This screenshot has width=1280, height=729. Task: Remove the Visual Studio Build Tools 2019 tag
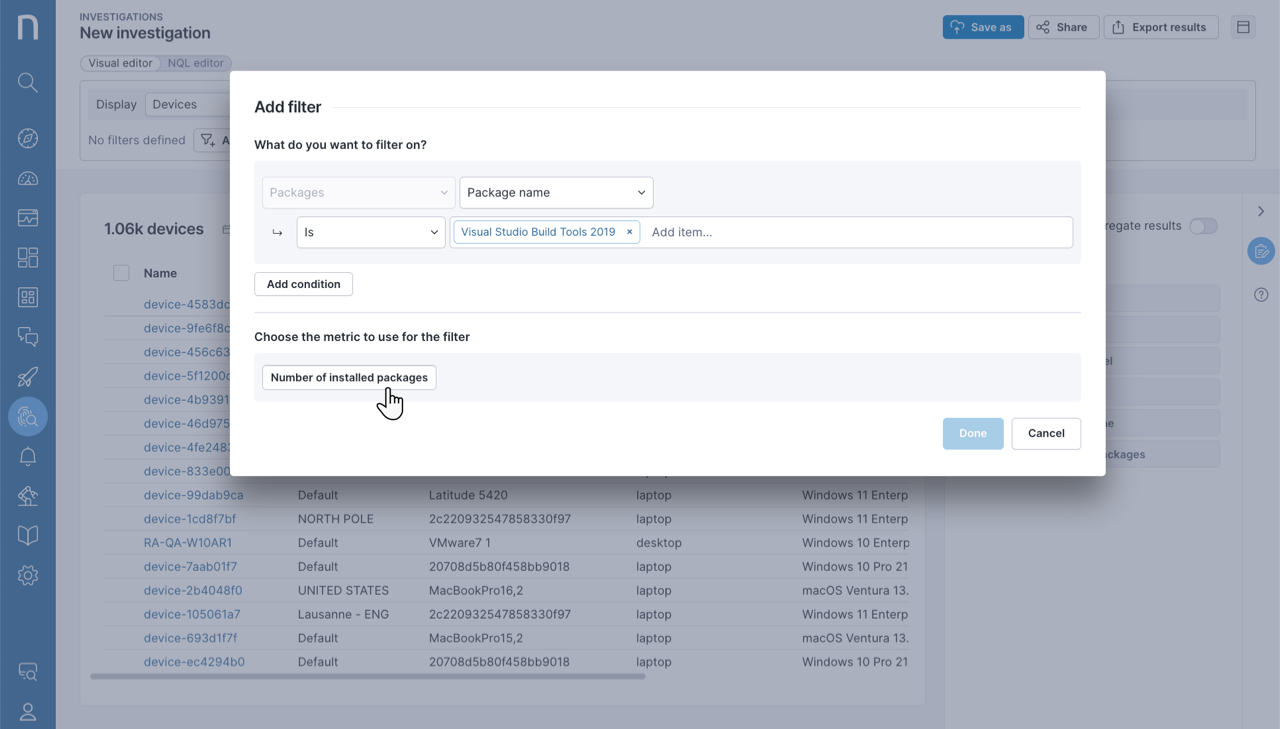pos(629,231)
